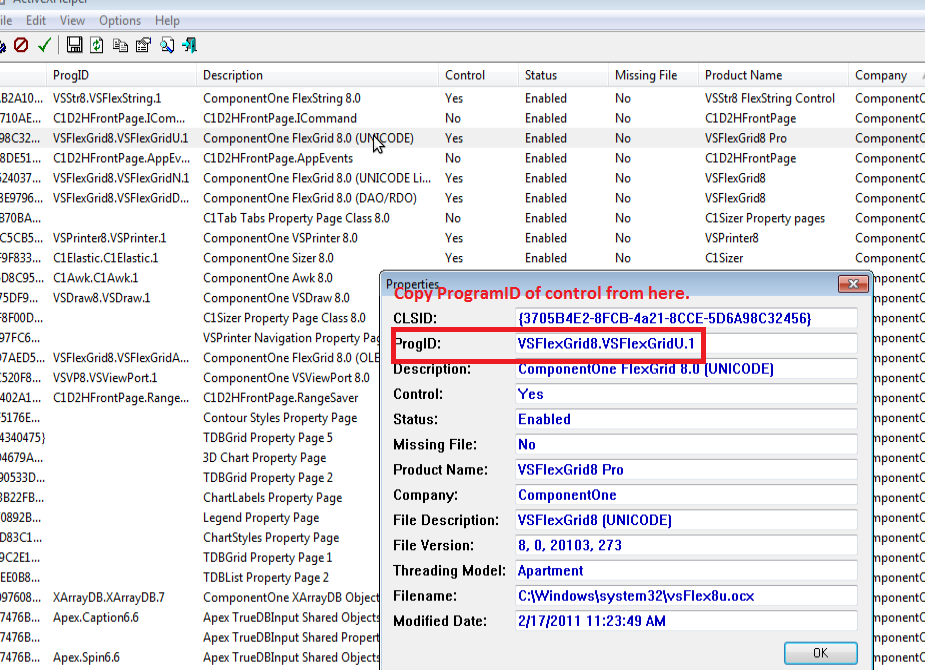
Task: Open the View menu
Action: tap(73, 21)
